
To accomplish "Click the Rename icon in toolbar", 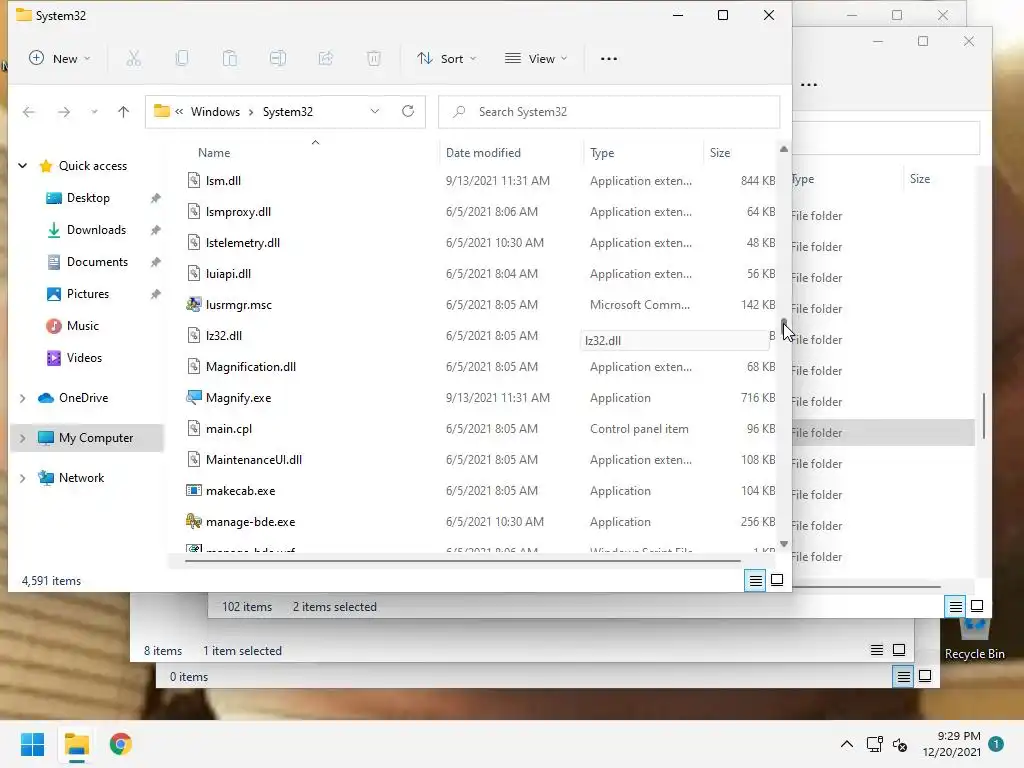I will click(x=278, y=59).
